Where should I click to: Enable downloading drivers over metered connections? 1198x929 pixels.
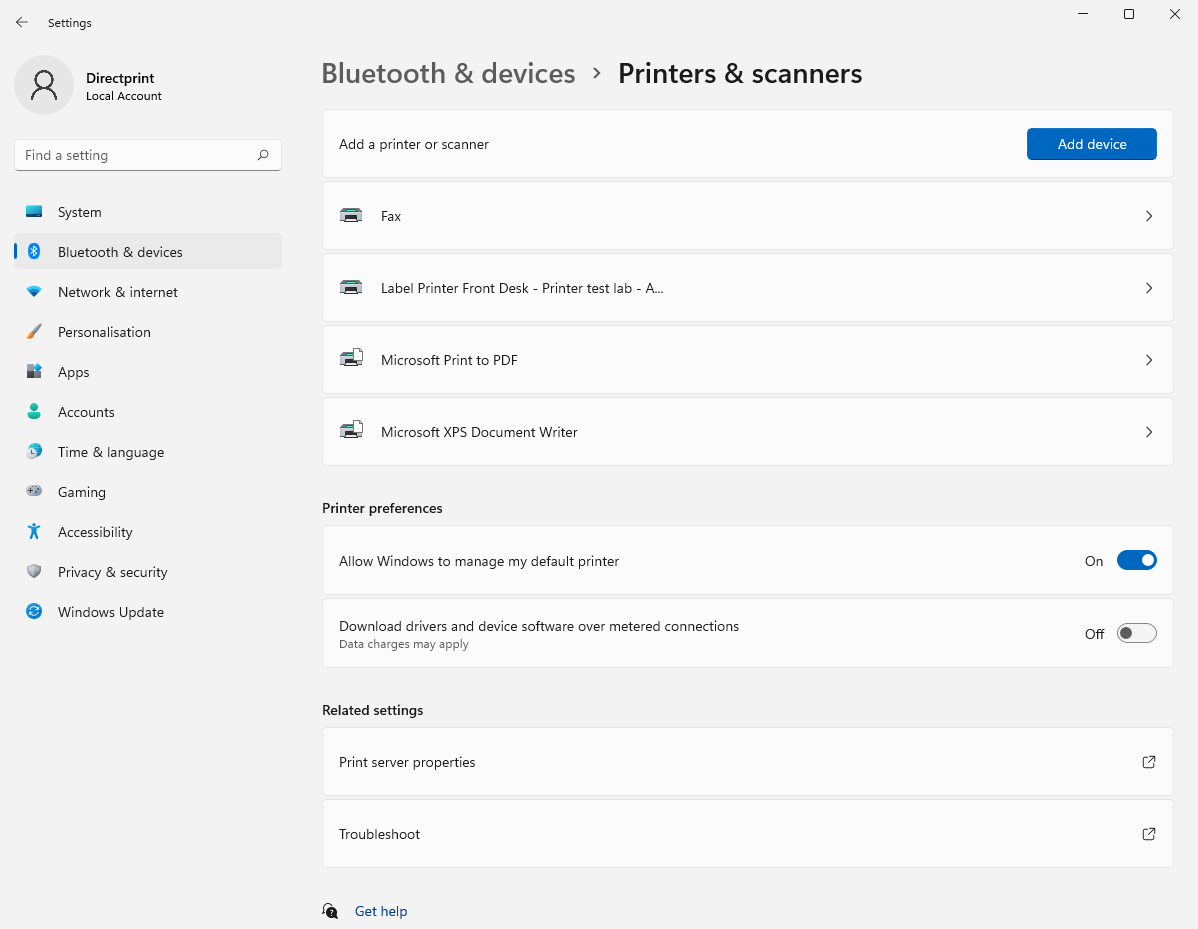(x=1136, y=633)
